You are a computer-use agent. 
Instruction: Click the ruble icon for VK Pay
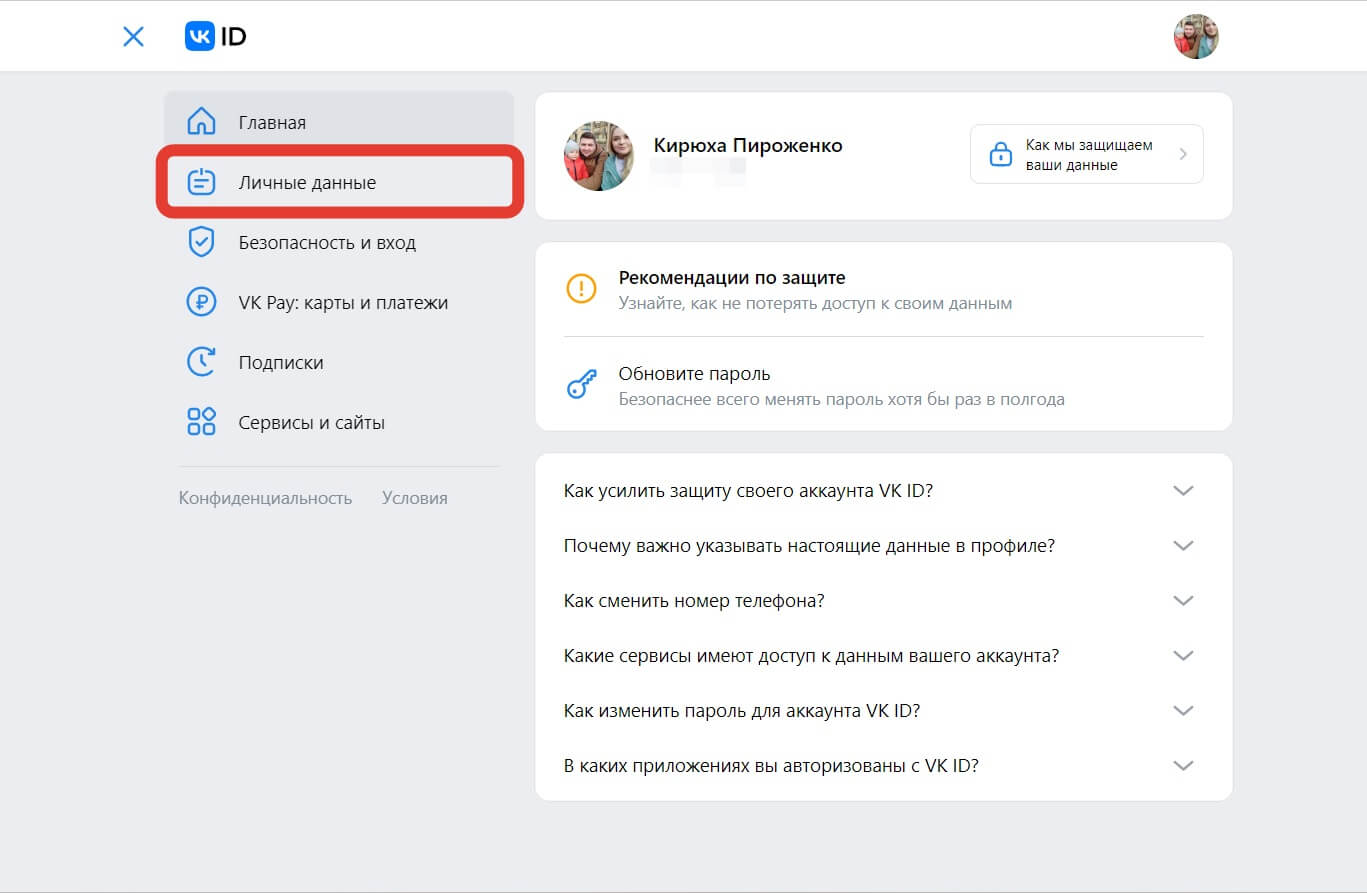click(201, 302)
